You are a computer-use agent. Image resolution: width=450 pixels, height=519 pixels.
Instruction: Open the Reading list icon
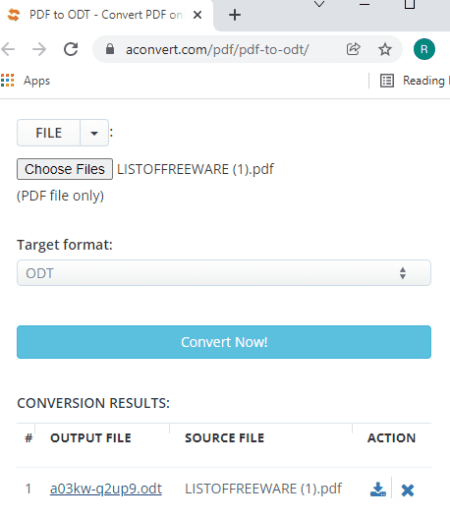click(387, 81)
